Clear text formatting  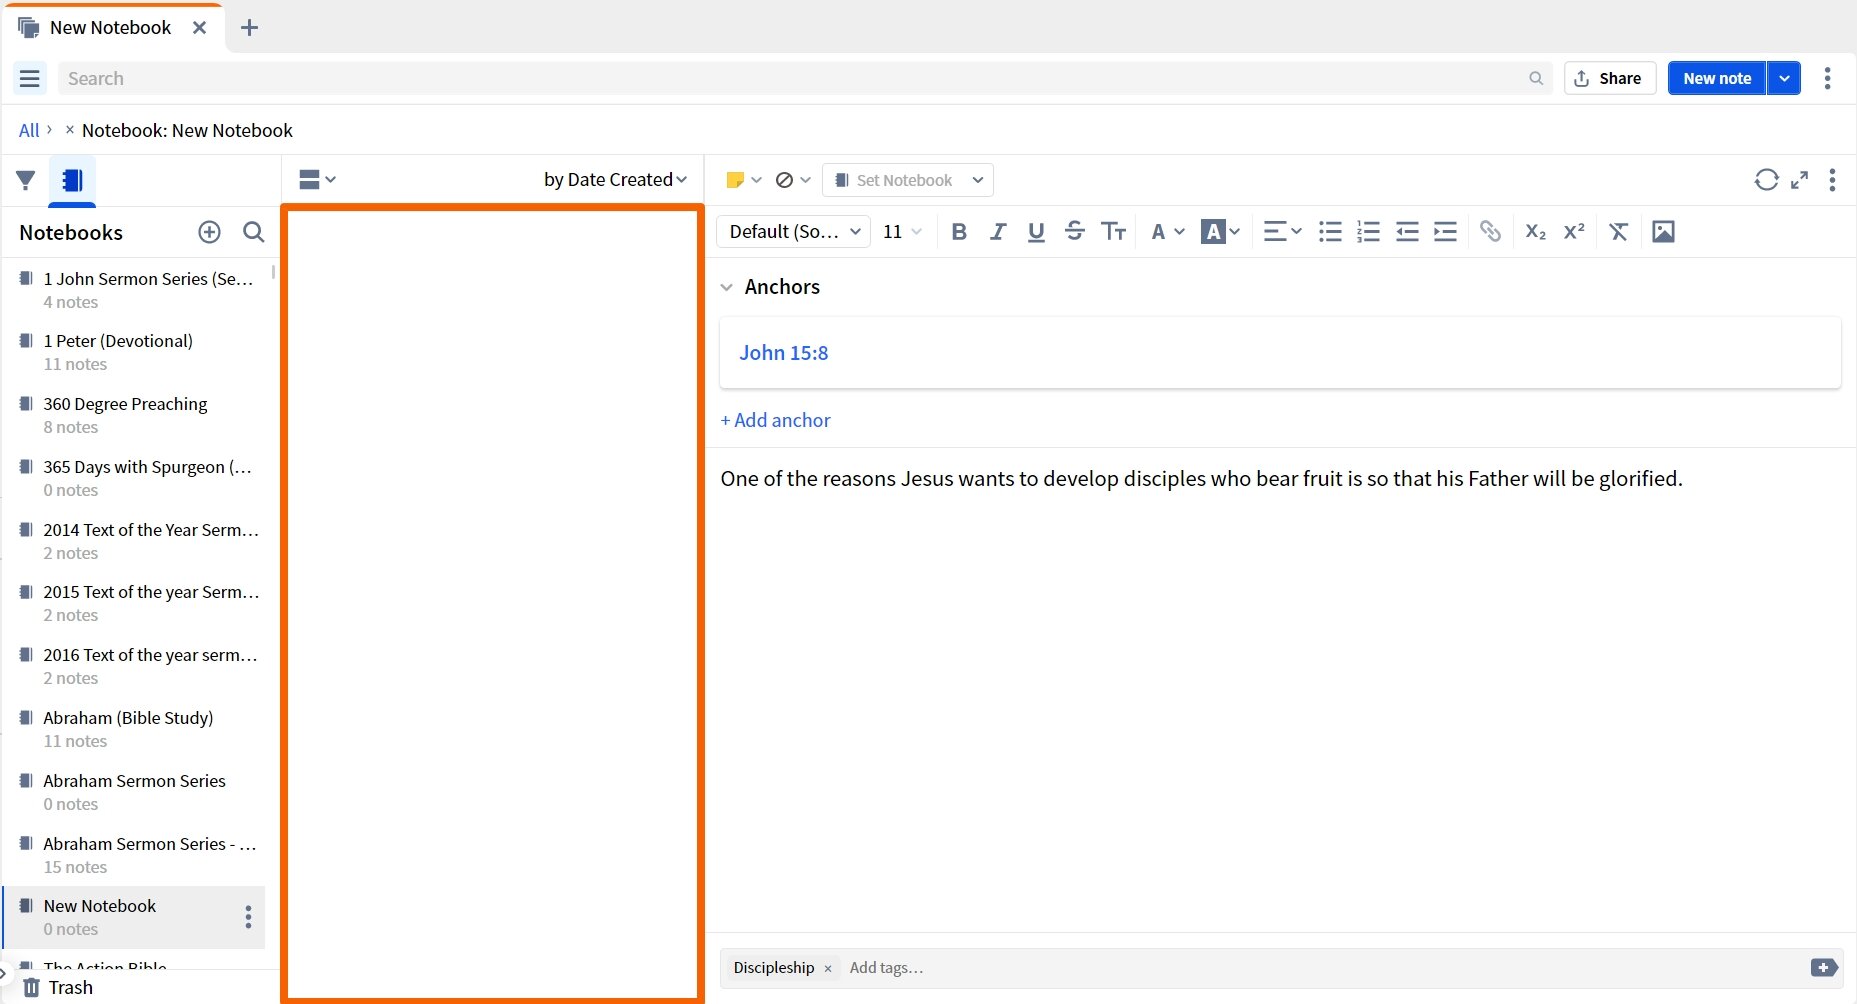[1618, 232]
